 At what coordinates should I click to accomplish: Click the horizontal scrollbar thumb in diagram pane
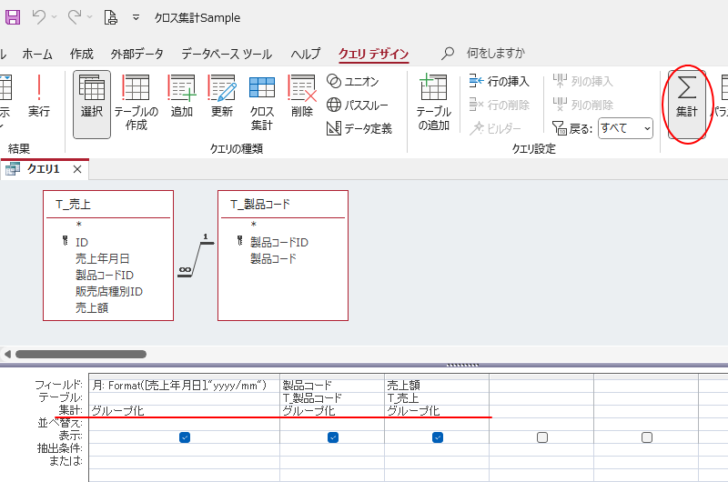pyautogui.click(x=81, y=354)
